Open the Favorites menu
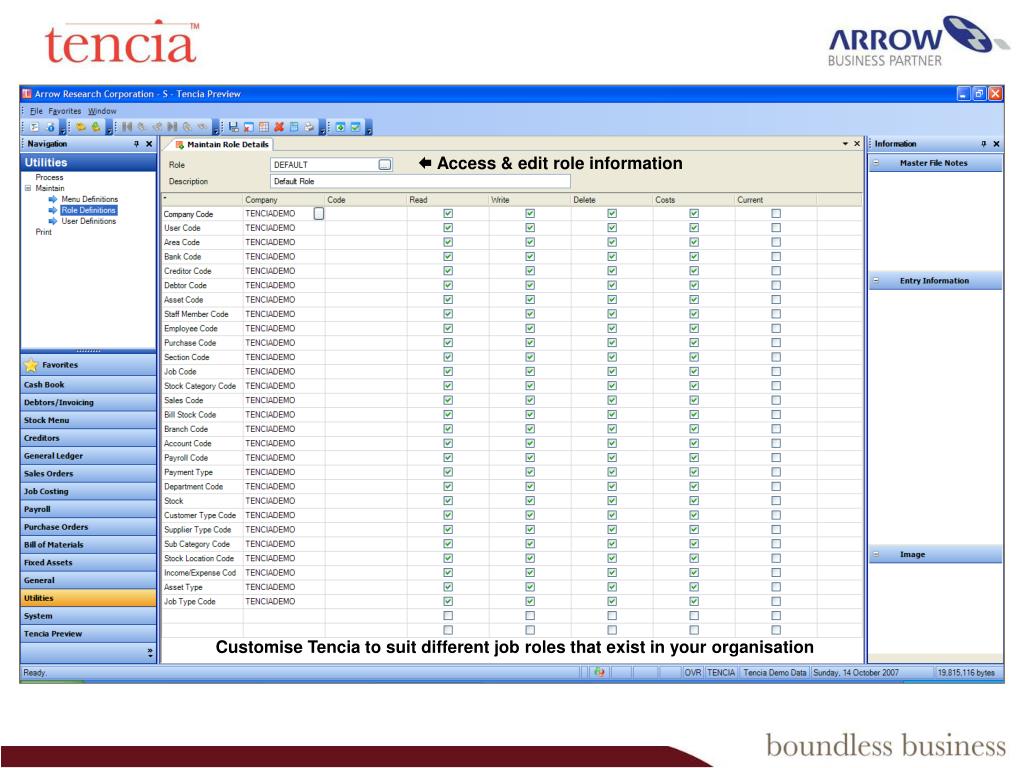 [65, 111]
